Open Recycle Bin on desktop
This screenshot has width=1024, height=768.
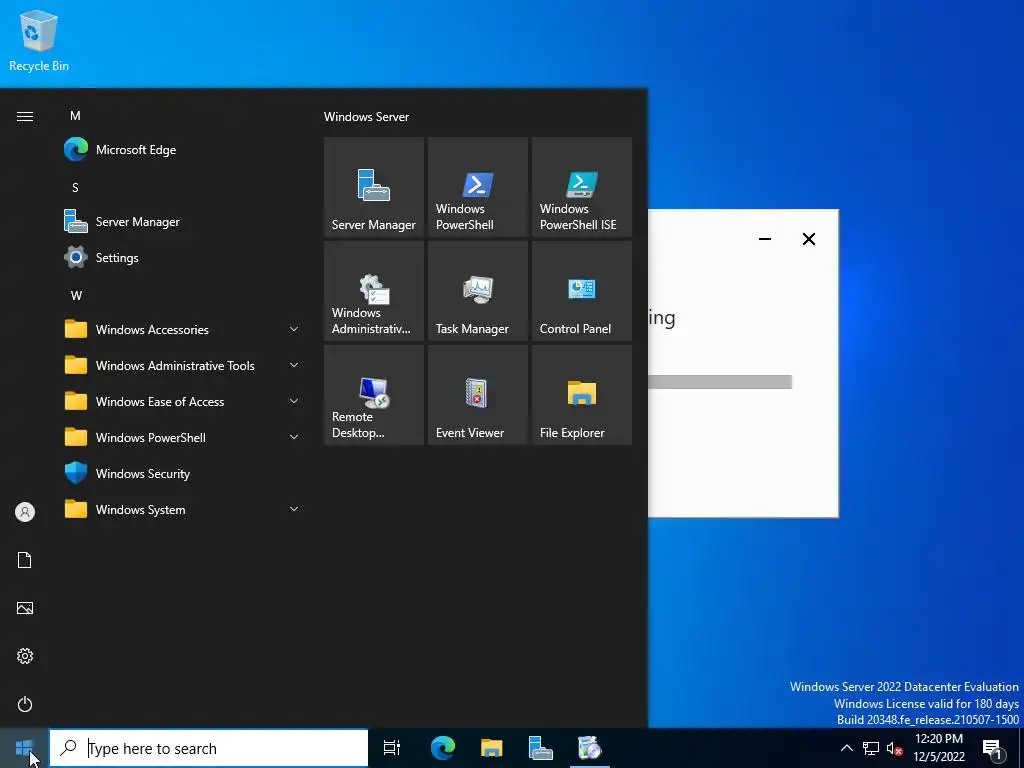click(39, 40)
